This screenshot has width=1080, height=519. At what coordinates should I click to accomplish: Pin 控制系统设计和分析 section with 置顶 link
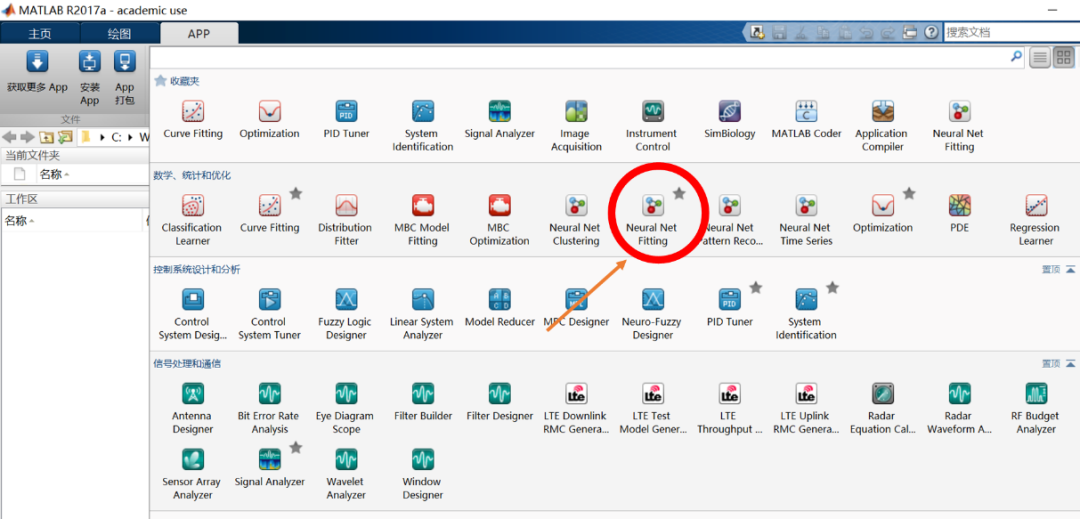coord(1051,270)
